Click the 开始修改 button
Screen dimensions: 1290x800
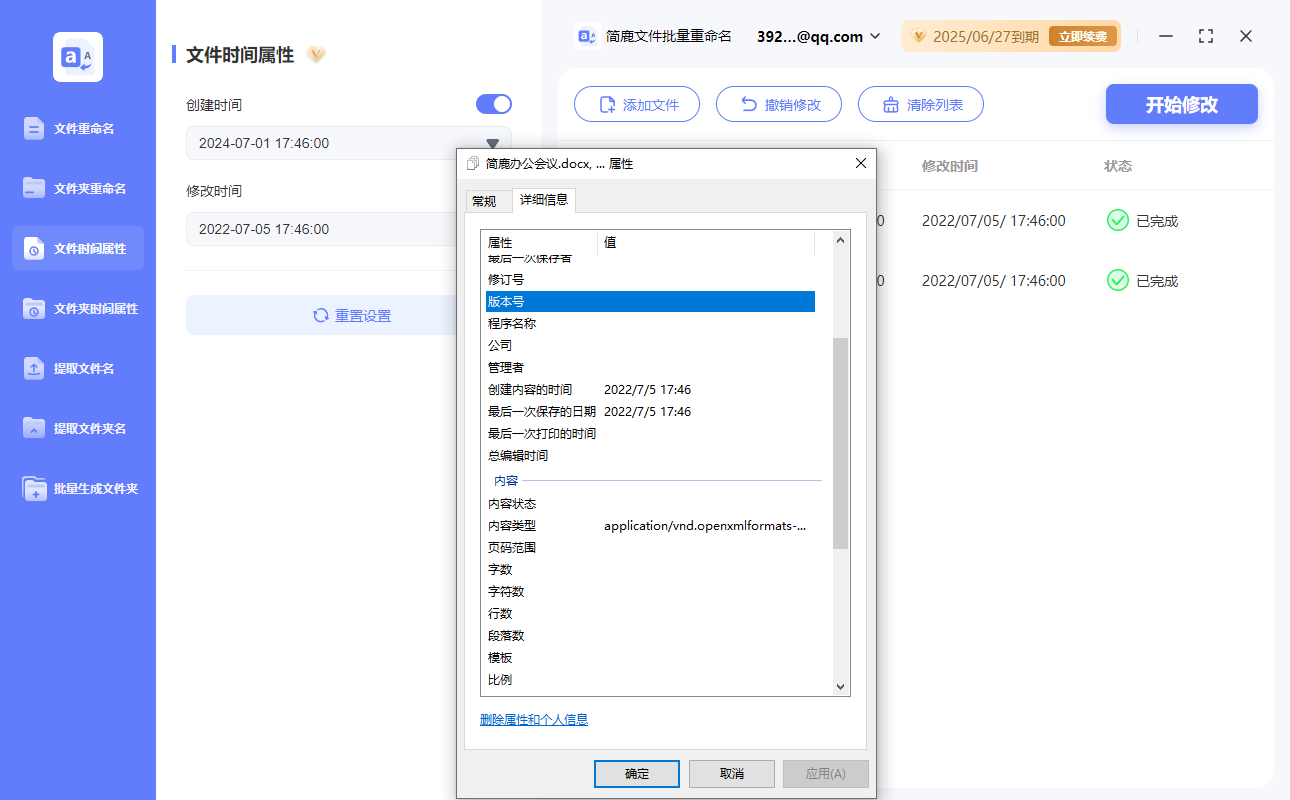tap(1181, 104)
